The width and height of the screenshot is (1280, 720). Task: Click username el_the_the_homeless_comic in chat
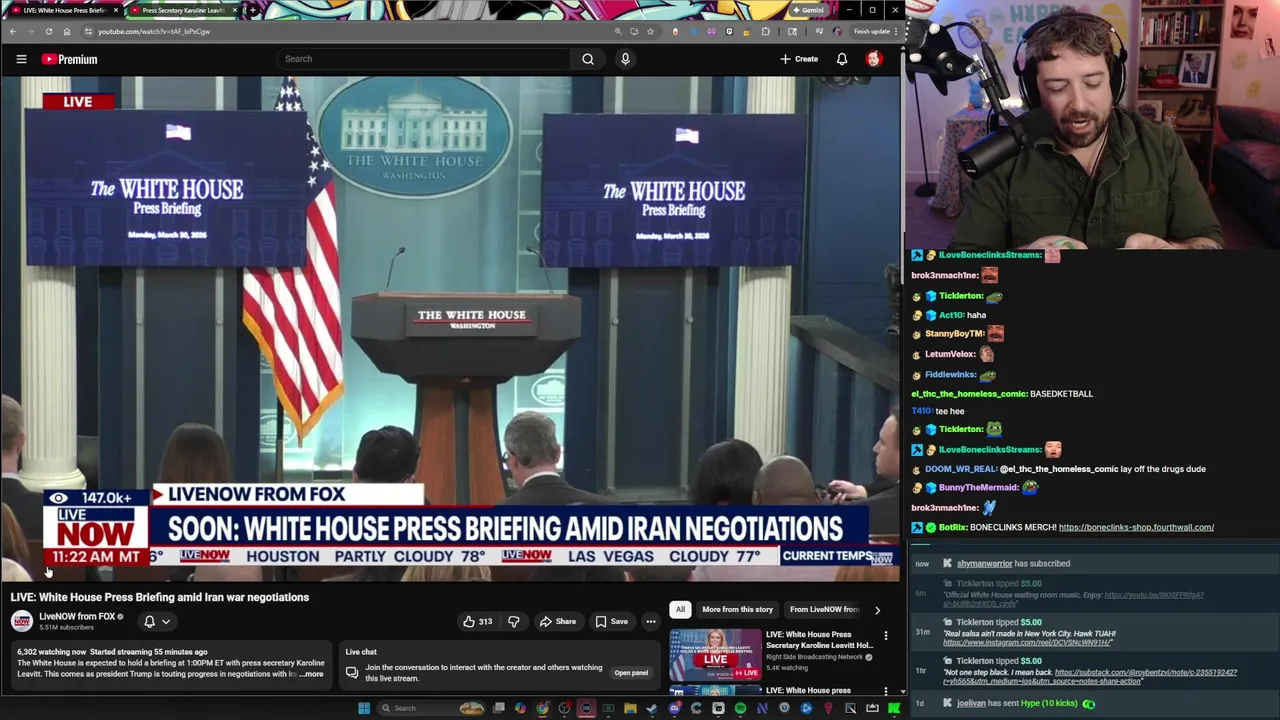pos(968,394)
